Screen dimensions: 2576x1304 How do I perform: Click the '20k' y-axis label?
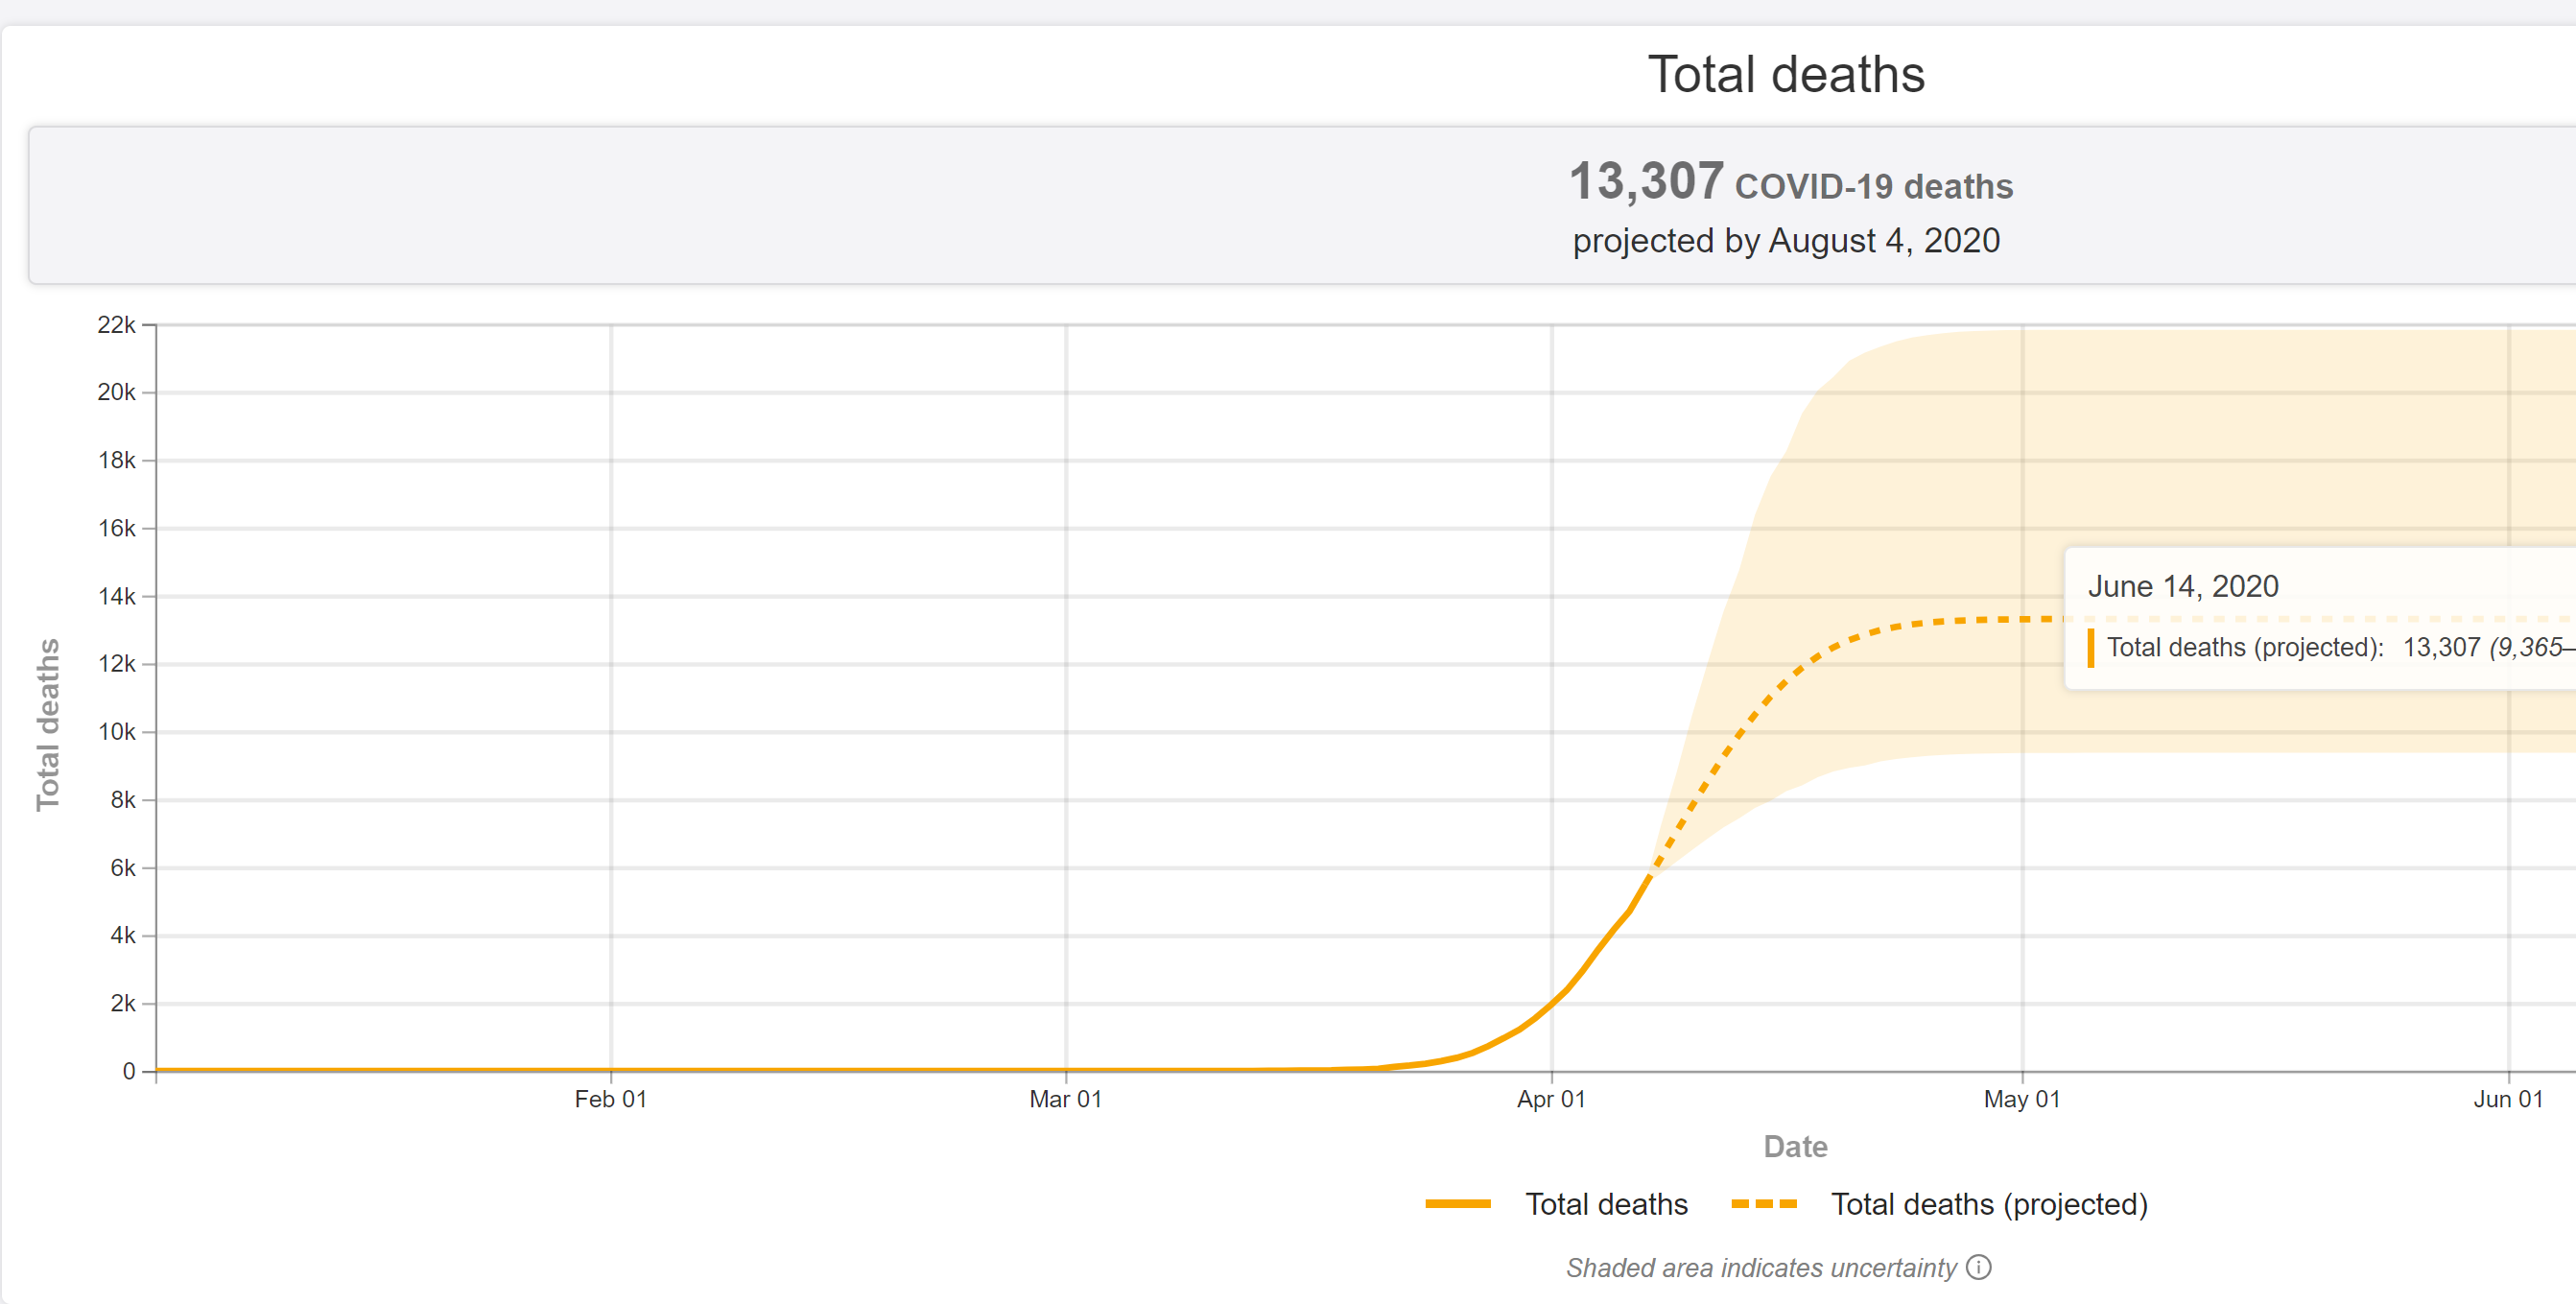point(116,393)
